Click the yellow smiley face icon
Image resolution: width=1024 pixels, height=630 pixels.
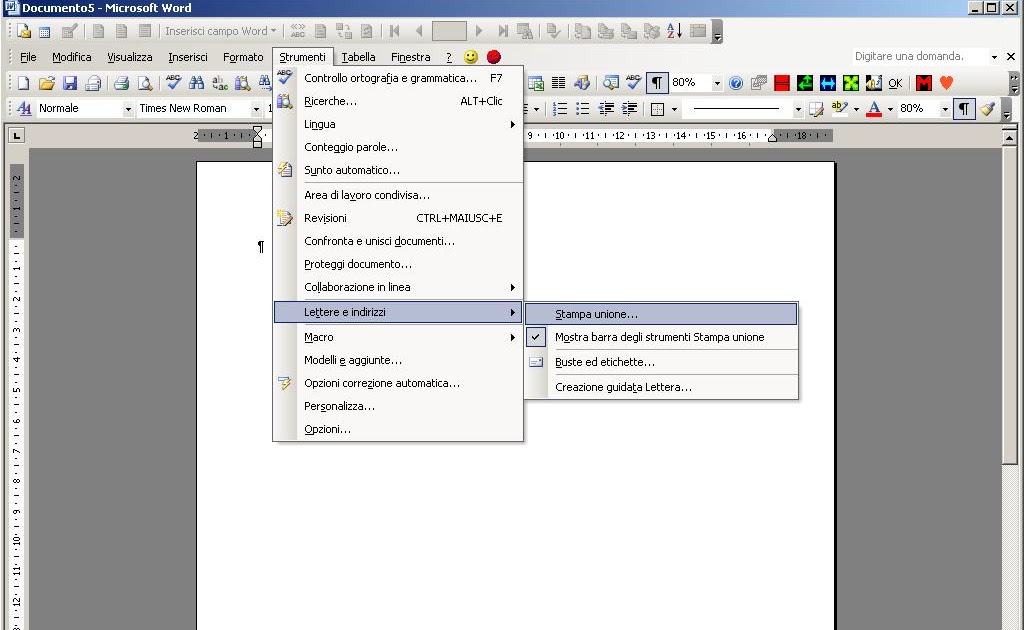[471, 57]
